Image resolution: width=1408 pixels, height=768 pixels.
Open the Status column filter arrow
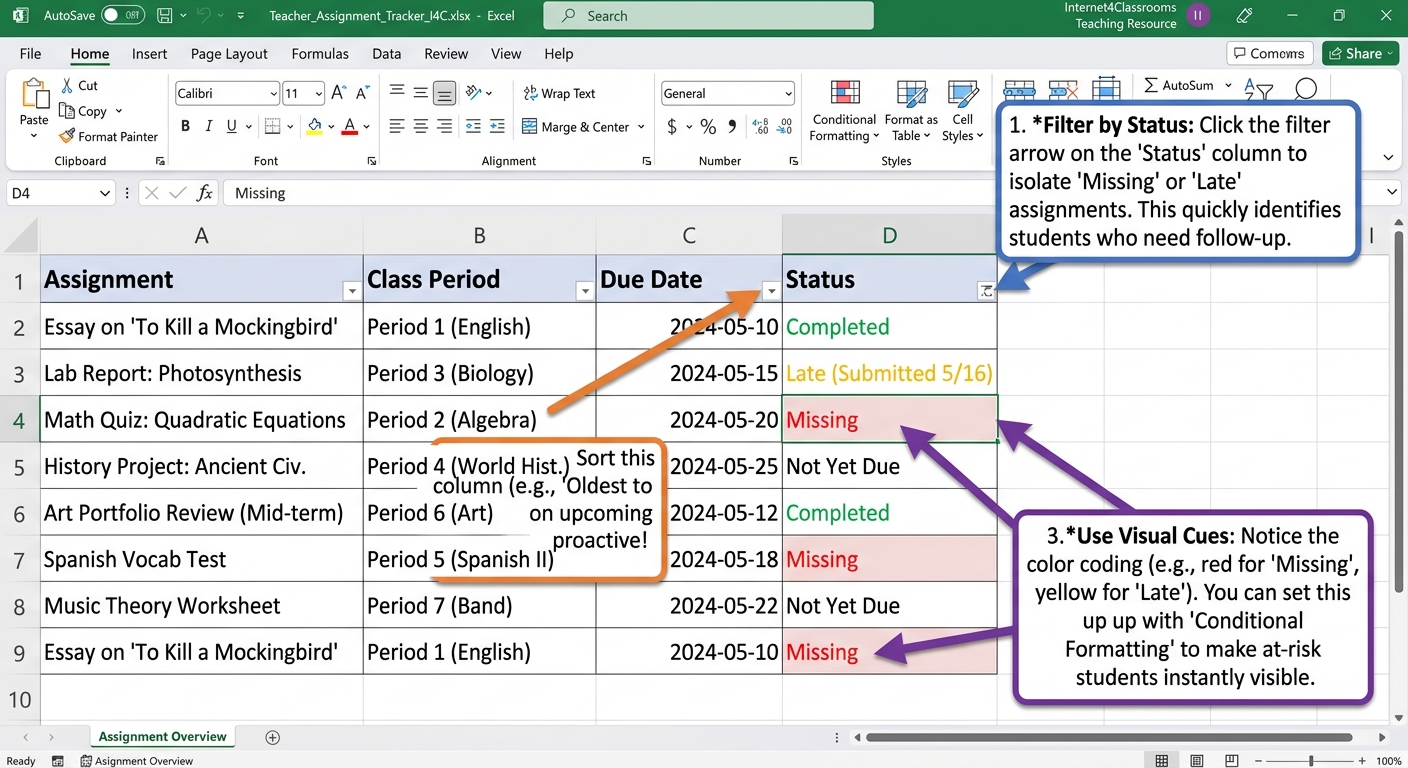pos(986,291)
